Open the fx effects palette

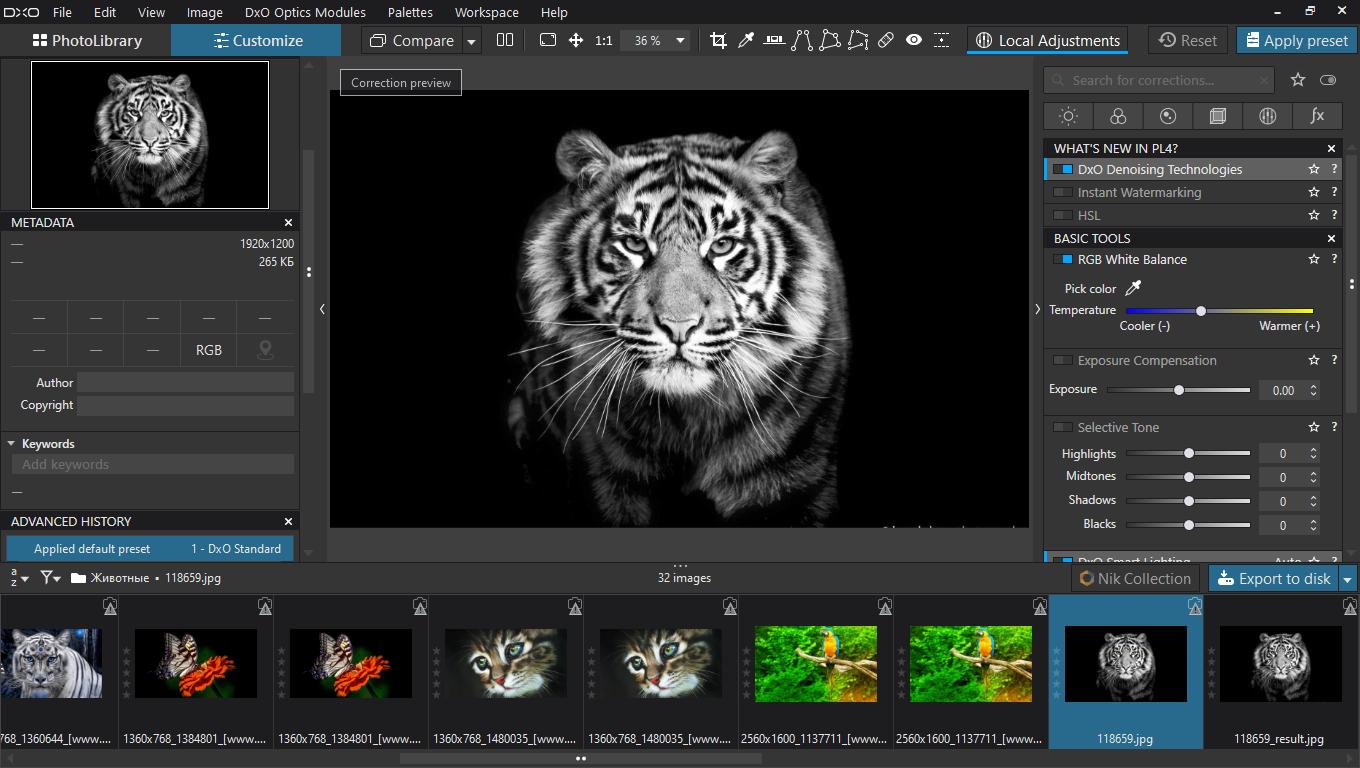point(1317,116)
